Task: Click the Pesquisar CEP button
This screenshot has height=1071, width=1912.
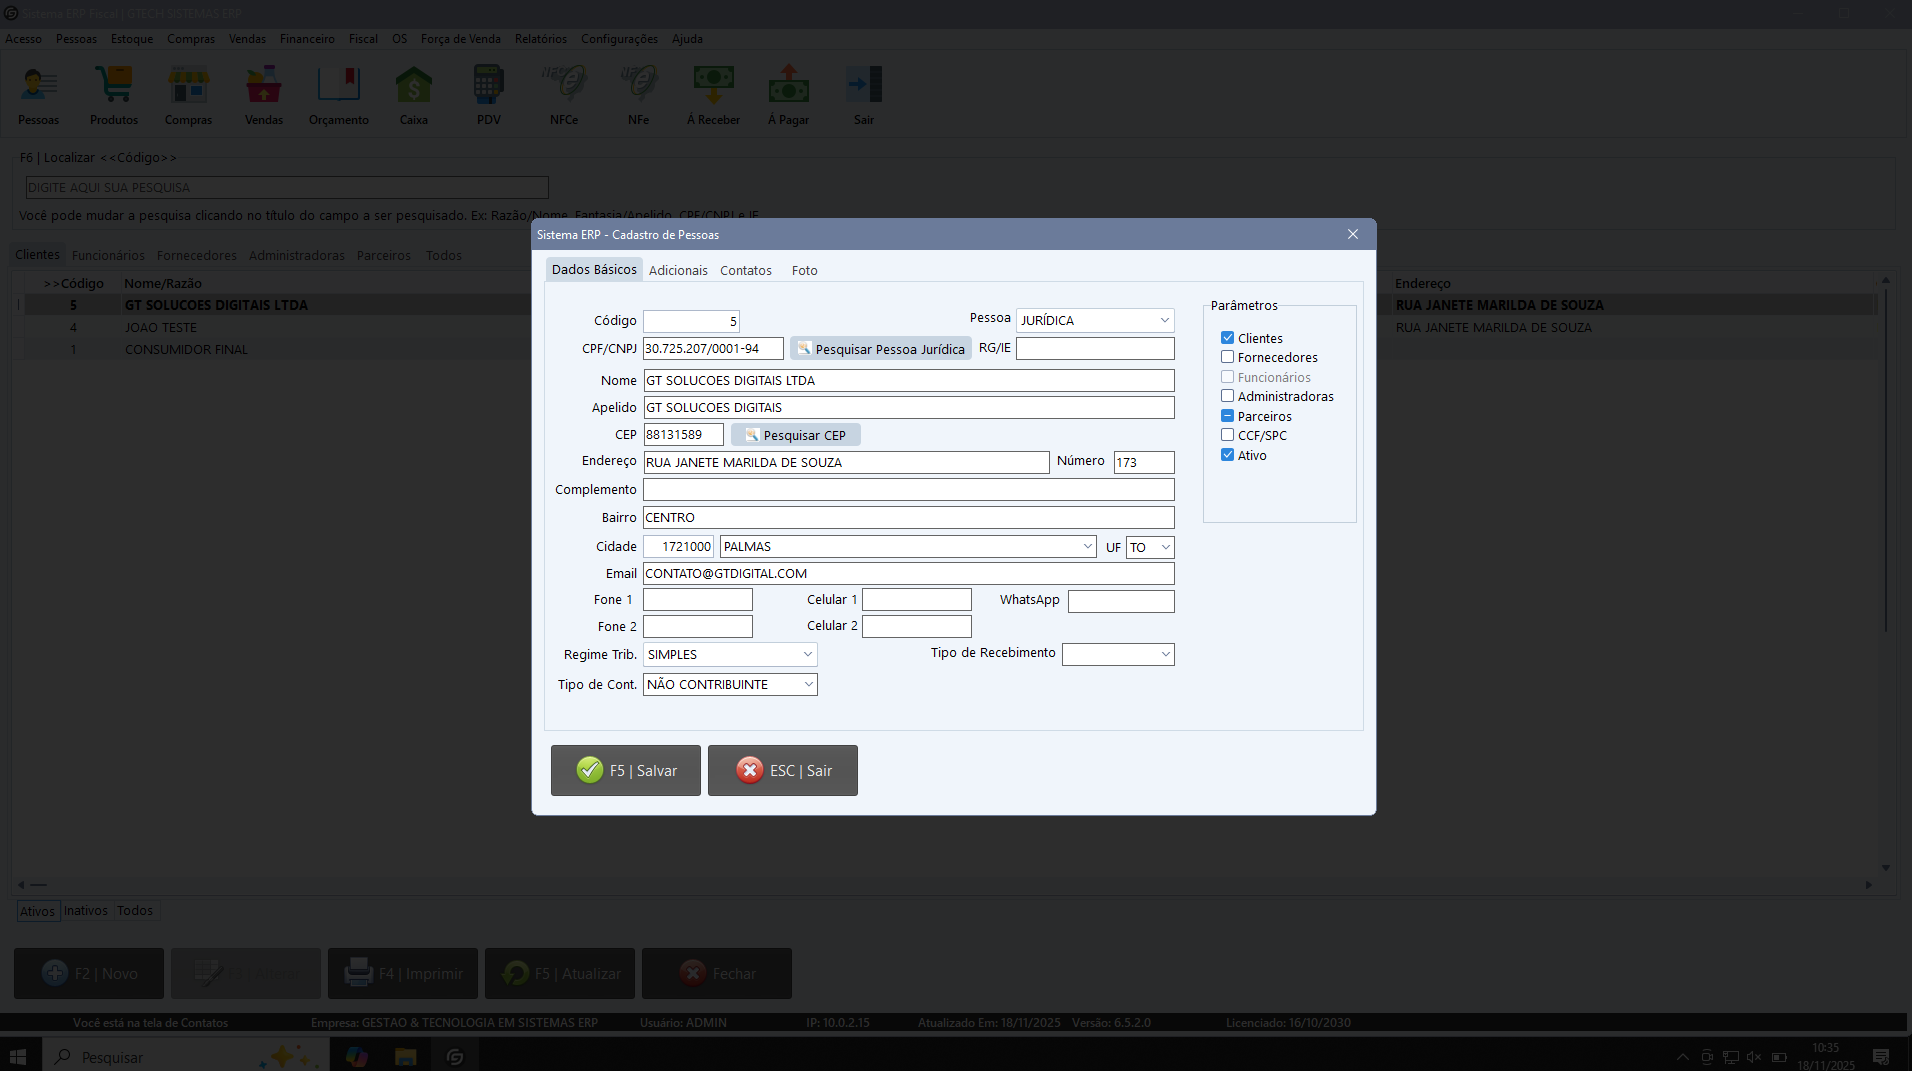Action: (796, 435)
